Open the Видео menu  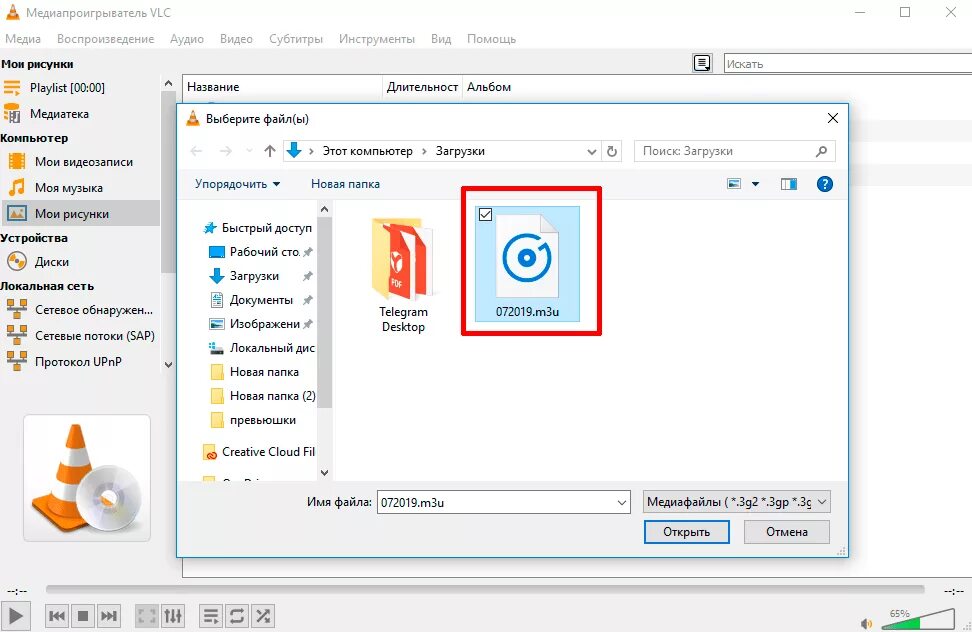[x=236, y=38]
